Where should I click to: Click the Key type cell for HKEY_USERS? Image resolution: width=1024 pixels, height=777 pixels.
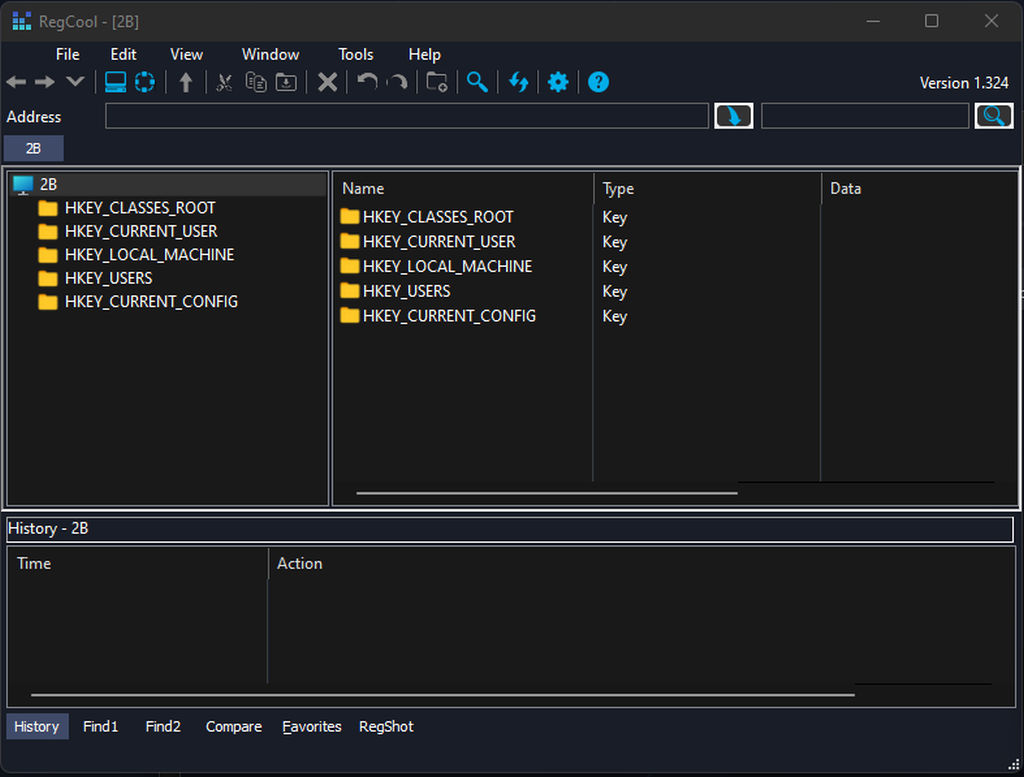point(615,292)
